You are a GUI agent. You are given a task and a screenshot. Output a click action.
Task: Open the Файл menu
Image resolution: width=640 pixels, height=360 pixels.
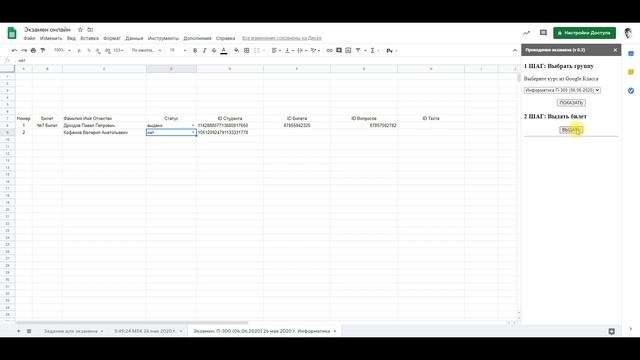pyautogui.click(x=29, y=38)
